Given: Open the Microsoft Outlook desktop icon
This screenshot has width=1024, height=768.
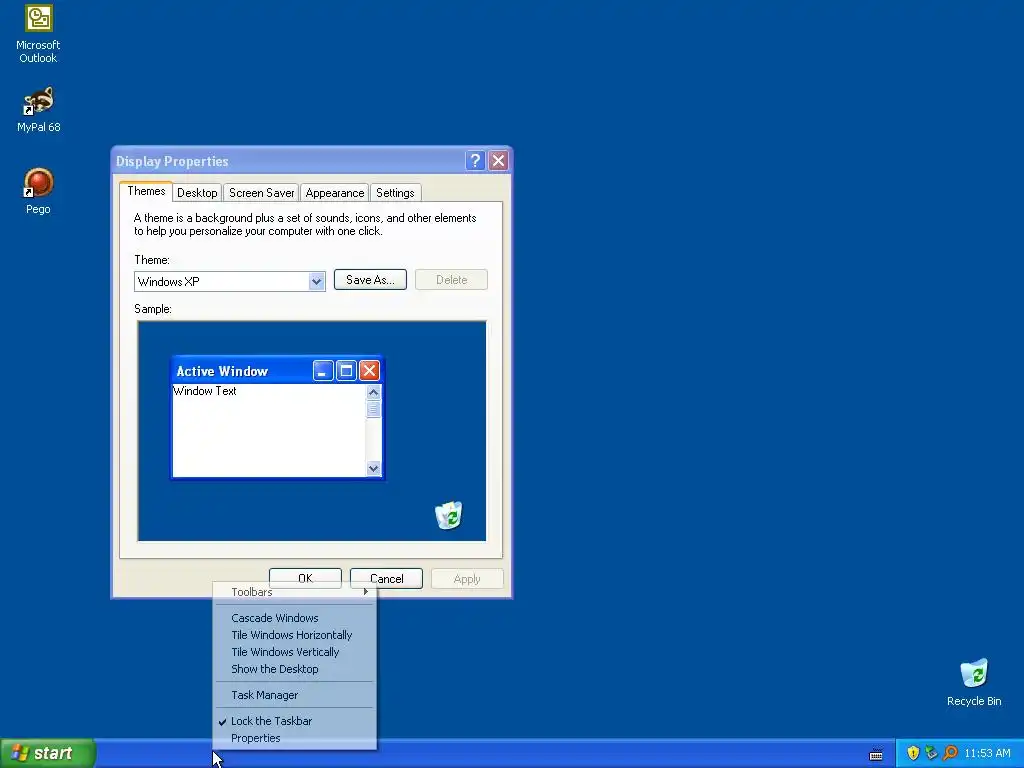Looking at the screenshot, I should [38, 34].
